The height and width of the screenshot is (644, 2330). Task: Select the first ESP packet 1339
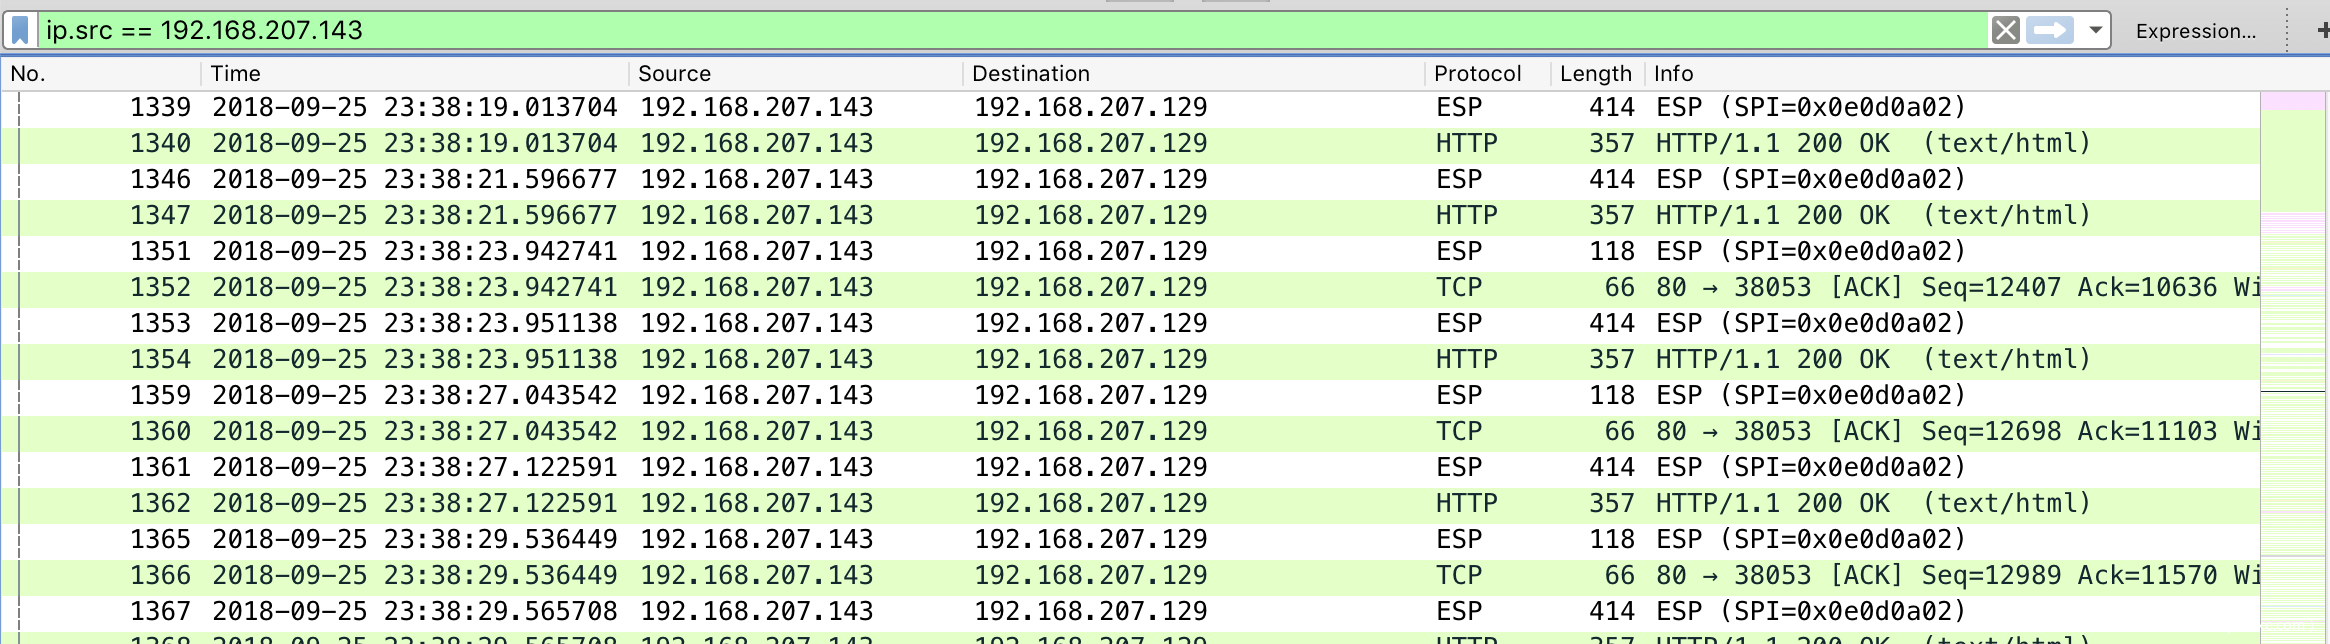pos(1100,107)
